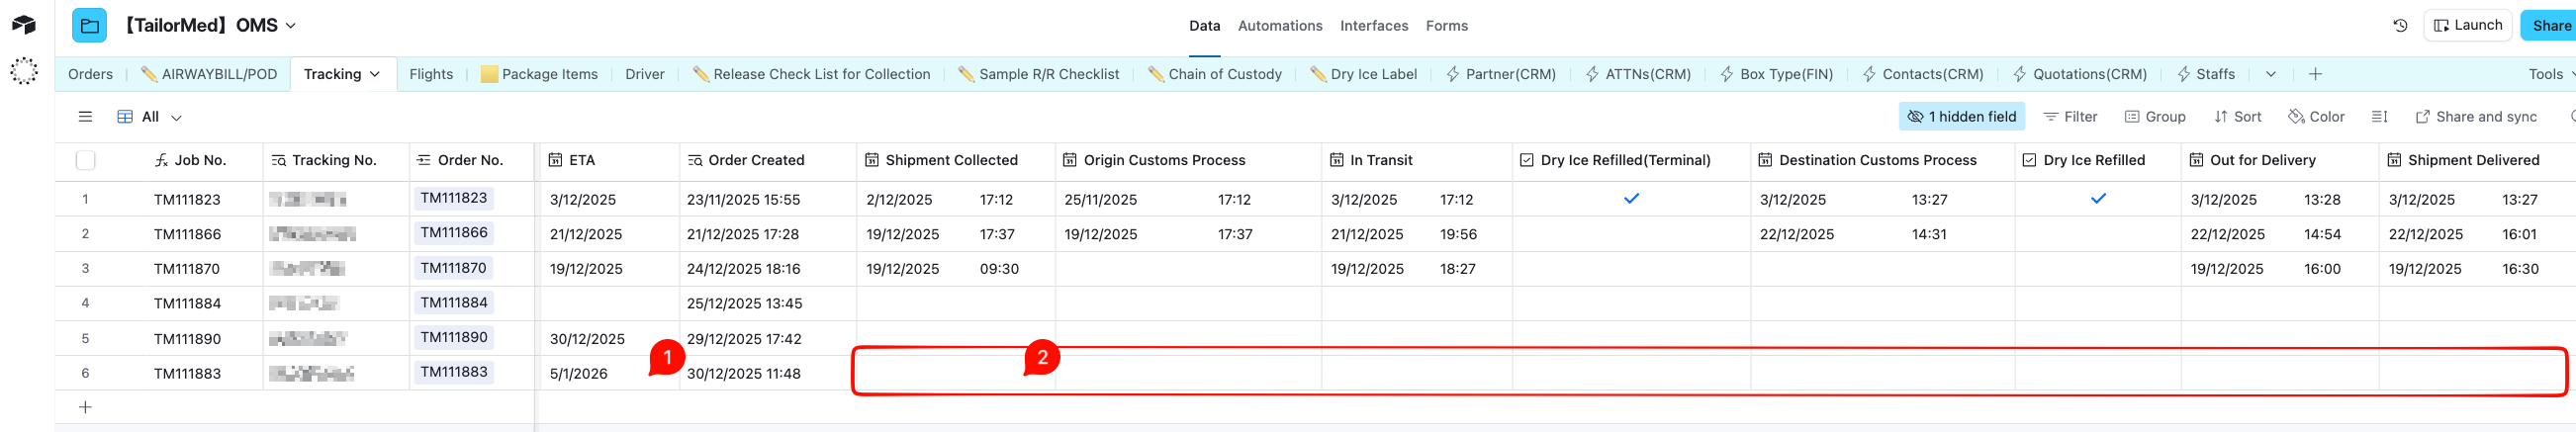
Task: Click the row height icon
Action: 2379,117
